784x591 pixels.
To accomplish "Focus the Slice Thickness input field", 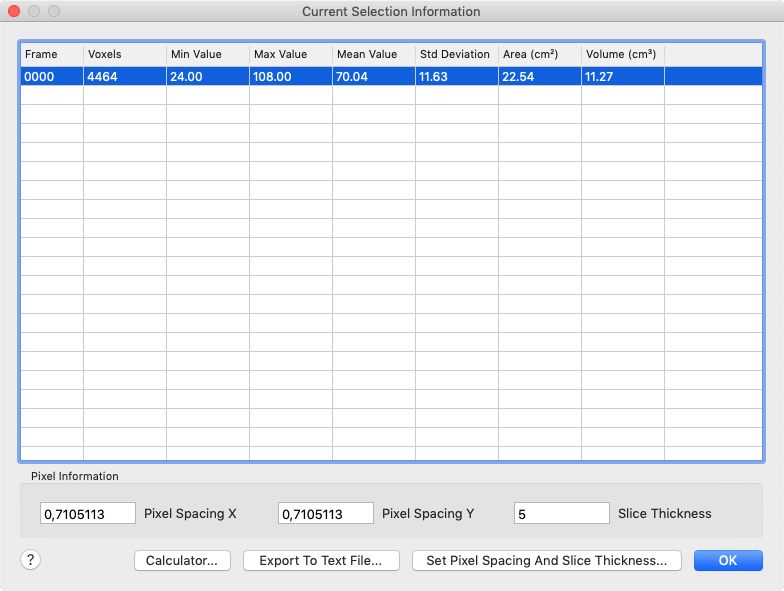I will tap(561, 514).
